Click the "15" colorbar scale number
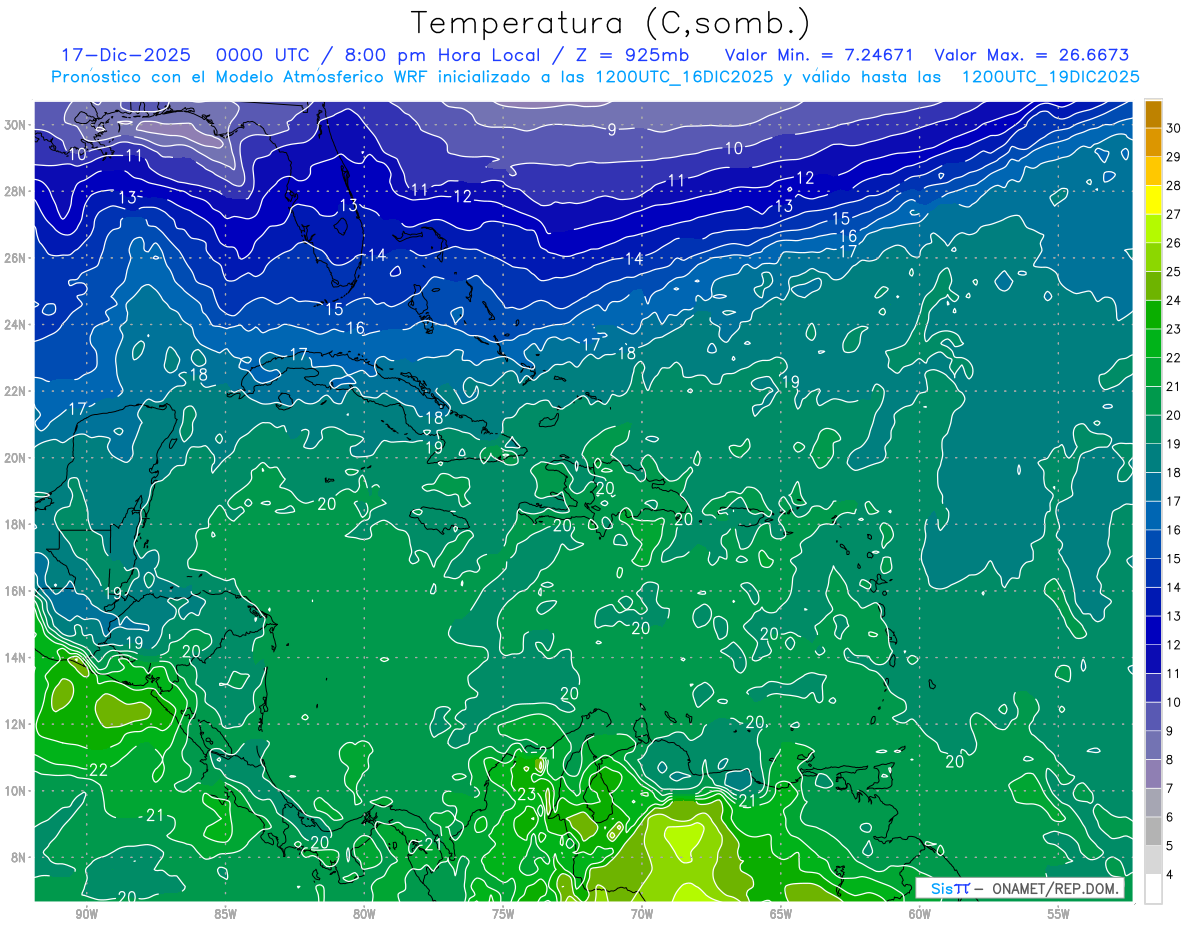The image size is (1200, 927). pyautogui.click(x=1175, y=558)
